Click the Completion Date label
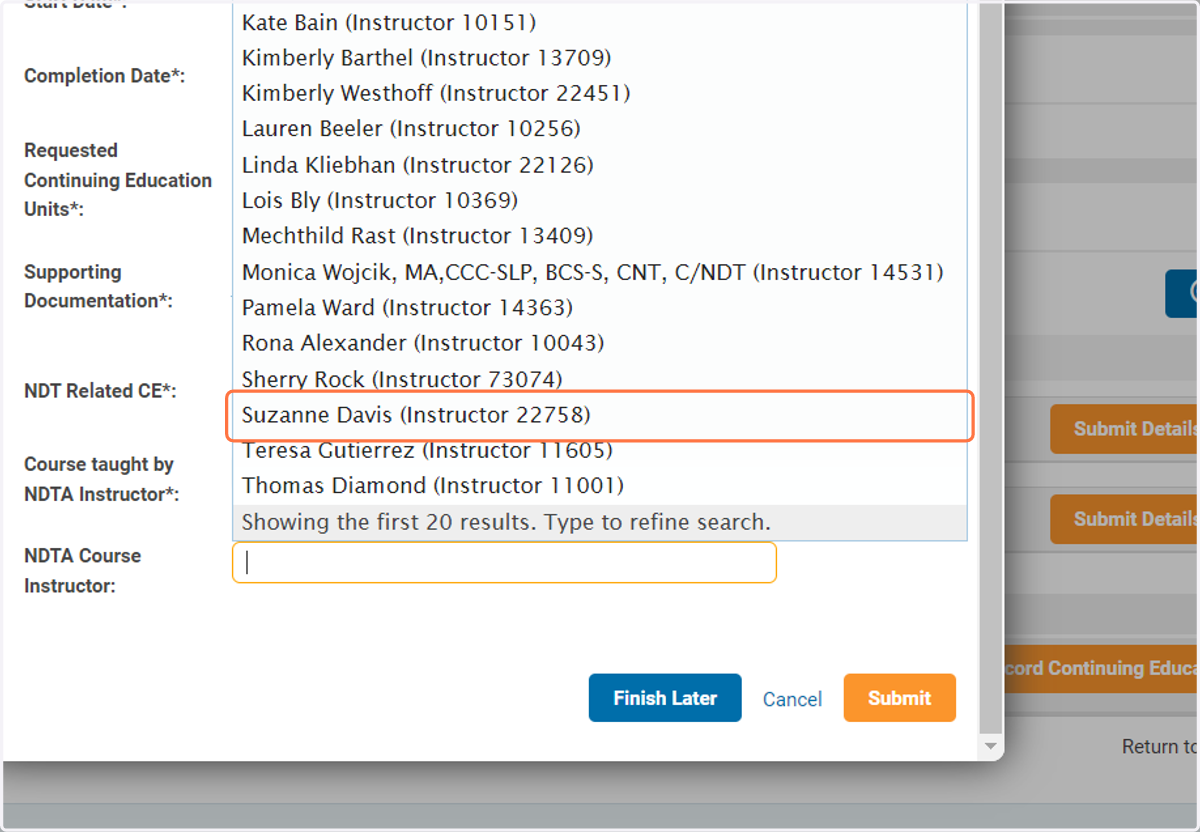Image resolution: width=1200 pixels, height=832 pixels. point(105,76)
